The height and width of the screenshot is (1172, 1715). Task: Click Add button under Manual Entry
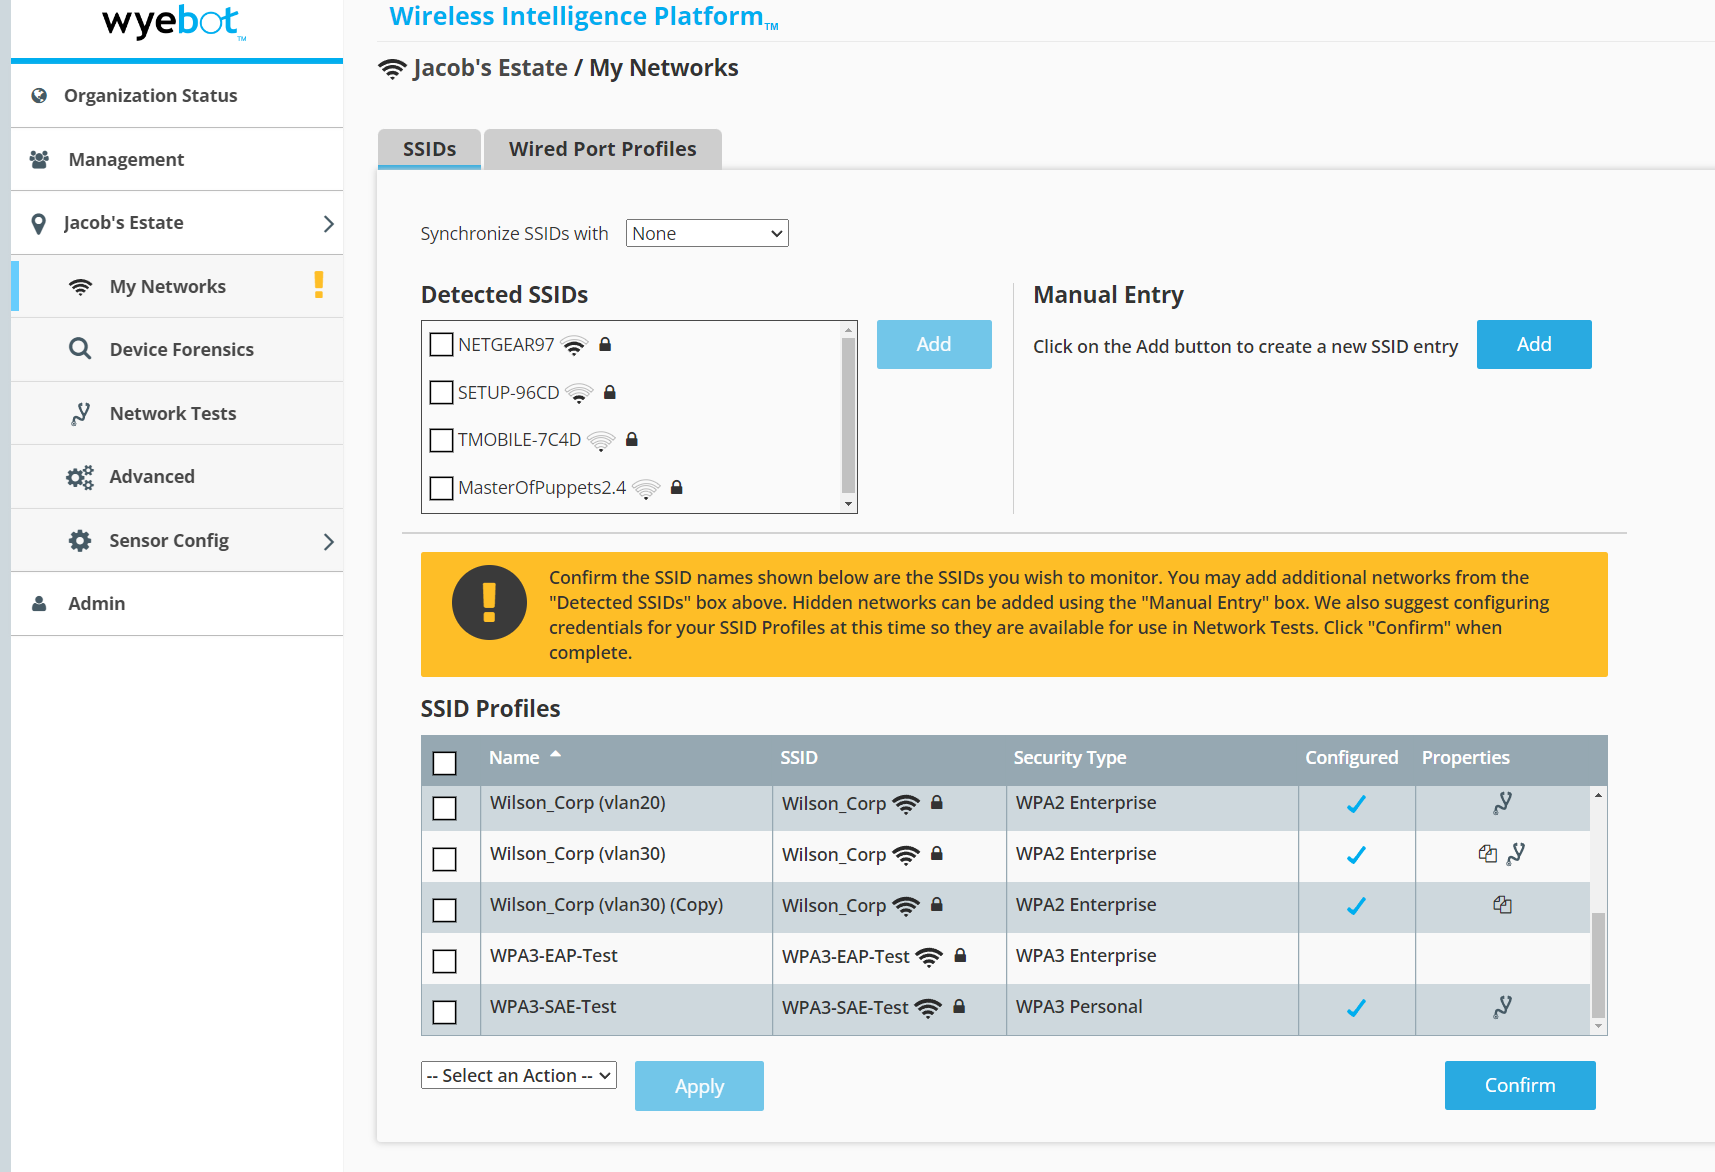[1533, 345]
